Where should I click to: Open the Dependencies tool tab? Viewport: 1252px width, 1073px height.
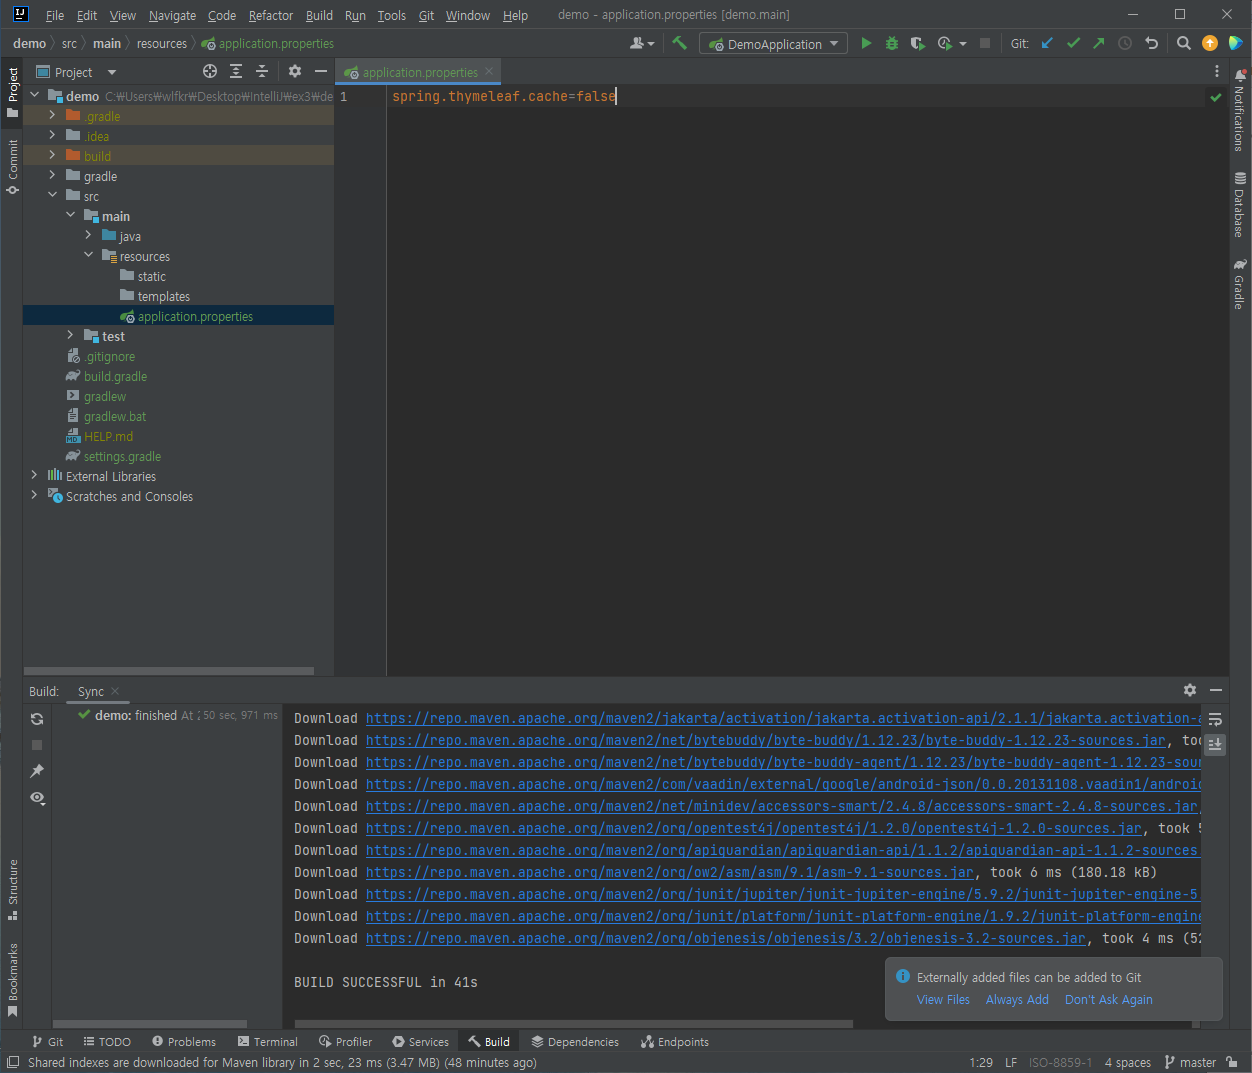click(575, 1041)
